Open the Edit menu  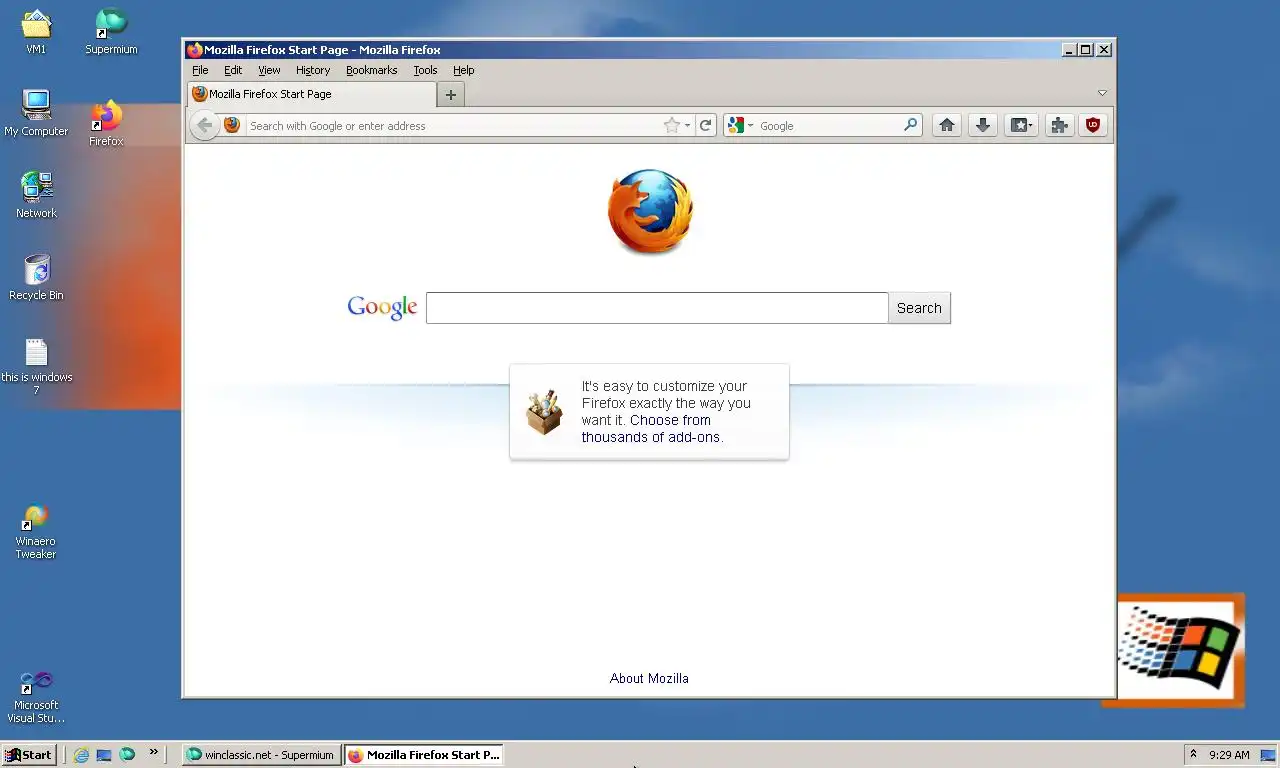pyautogui.click(x=233, y=70)
